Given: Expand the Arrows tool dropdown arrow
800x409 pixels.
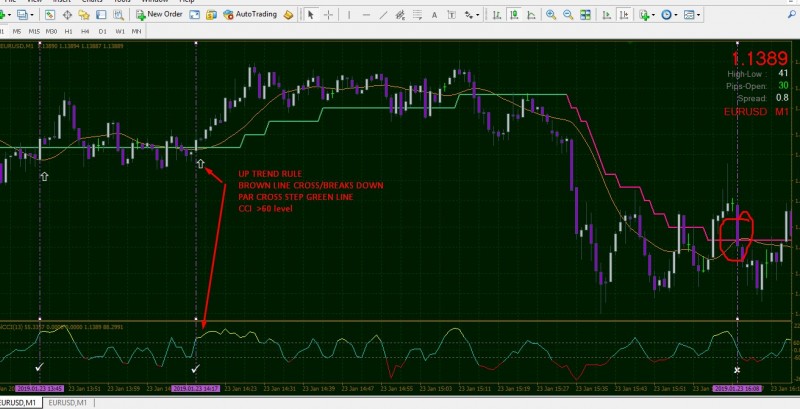Looking at the screenshot, I should click(x=478, y=15).
